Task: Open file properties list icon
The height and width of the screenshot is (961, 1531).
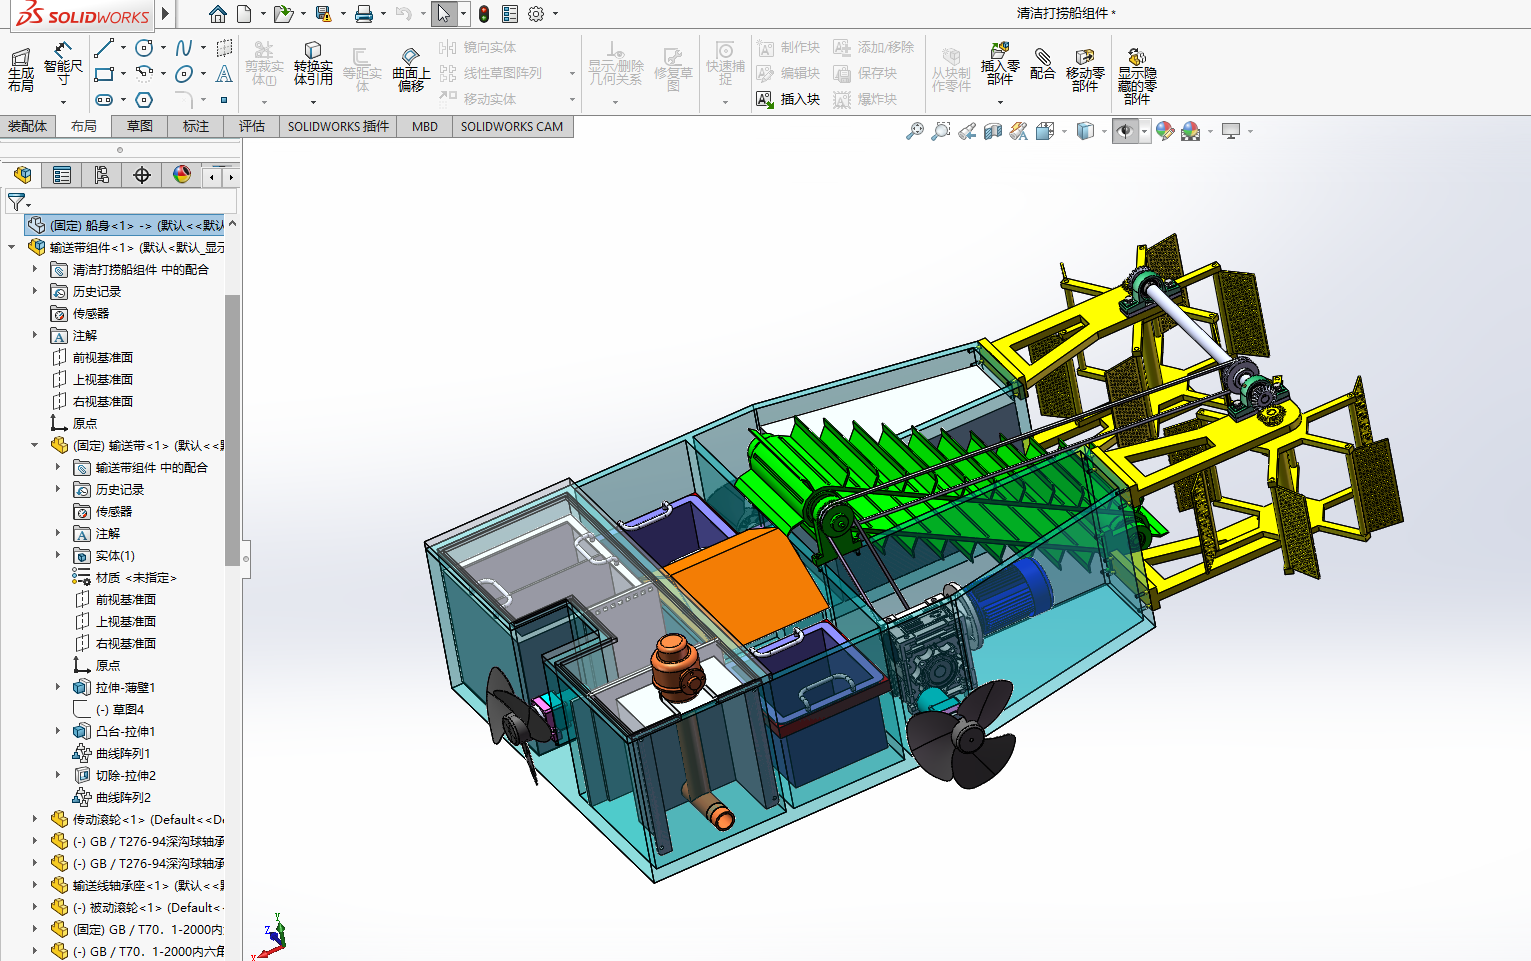Action: (x=510, y=14)
